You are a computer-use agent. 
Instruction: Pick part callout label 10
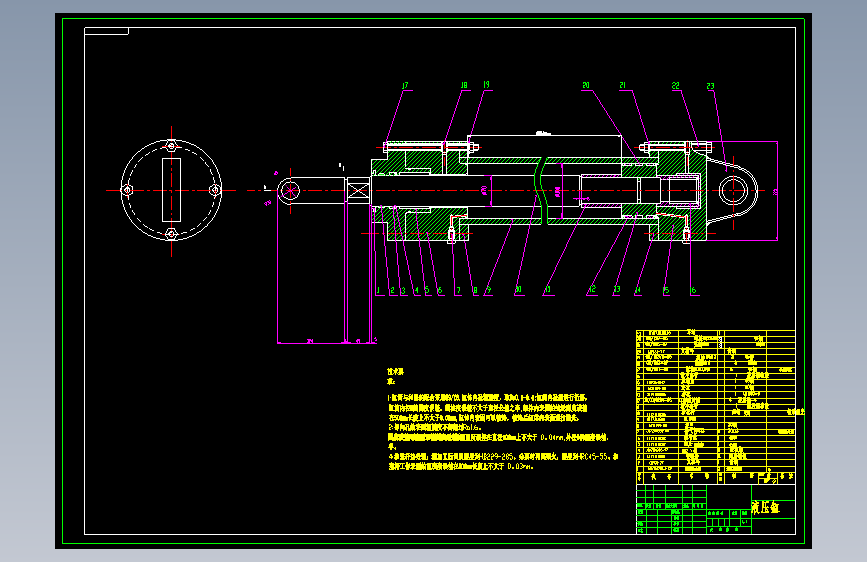click(518, 289)
